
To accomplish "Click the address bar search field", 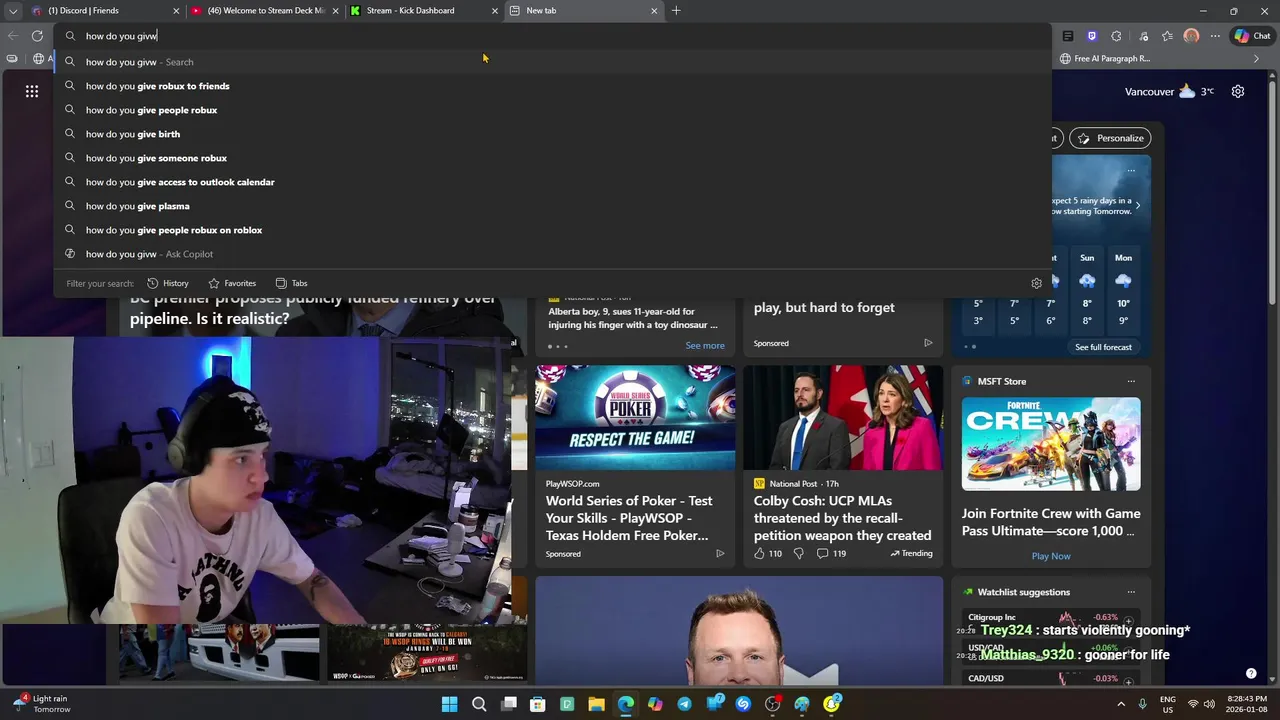I will (x=552, y=36).
